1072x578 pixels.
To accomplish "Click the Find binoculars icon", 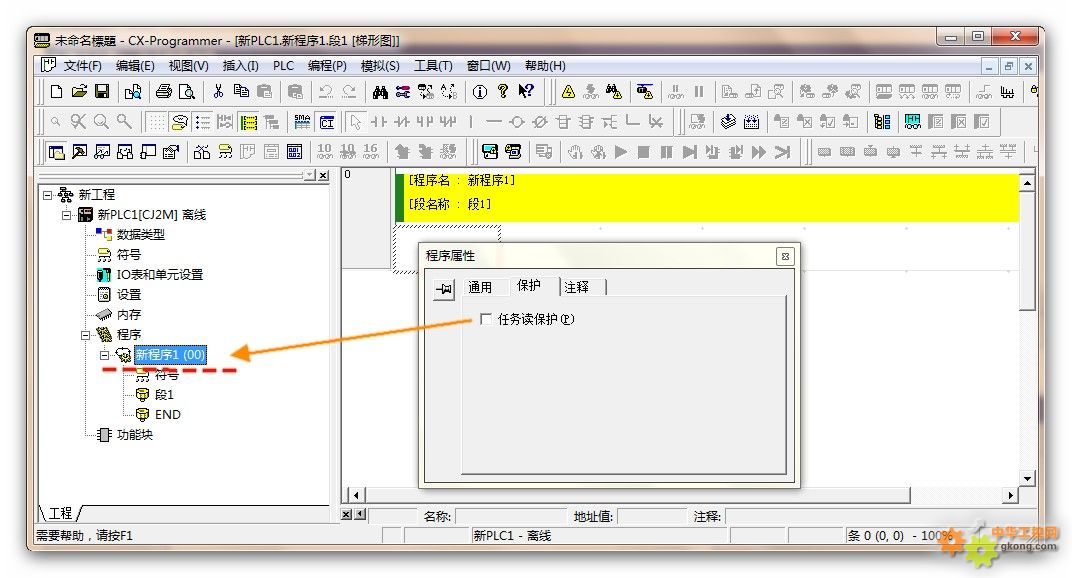I will click(x=380, y=92).
